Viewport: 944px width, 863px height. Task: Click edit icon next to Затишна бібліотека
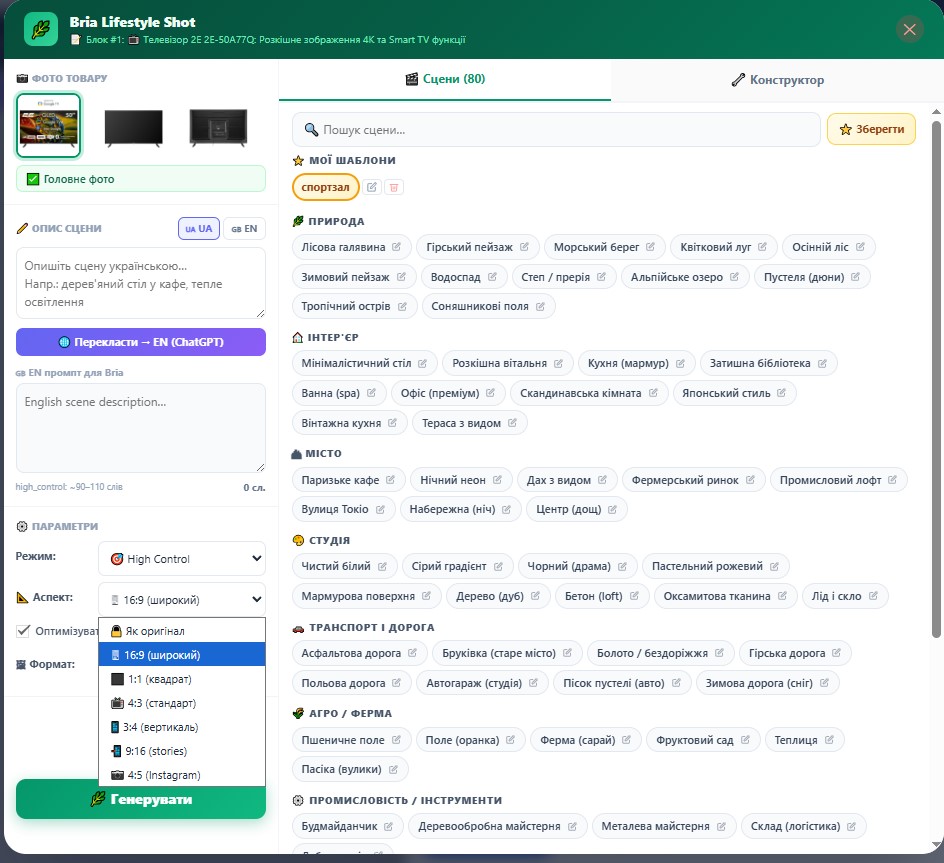[x=822, y=364]
